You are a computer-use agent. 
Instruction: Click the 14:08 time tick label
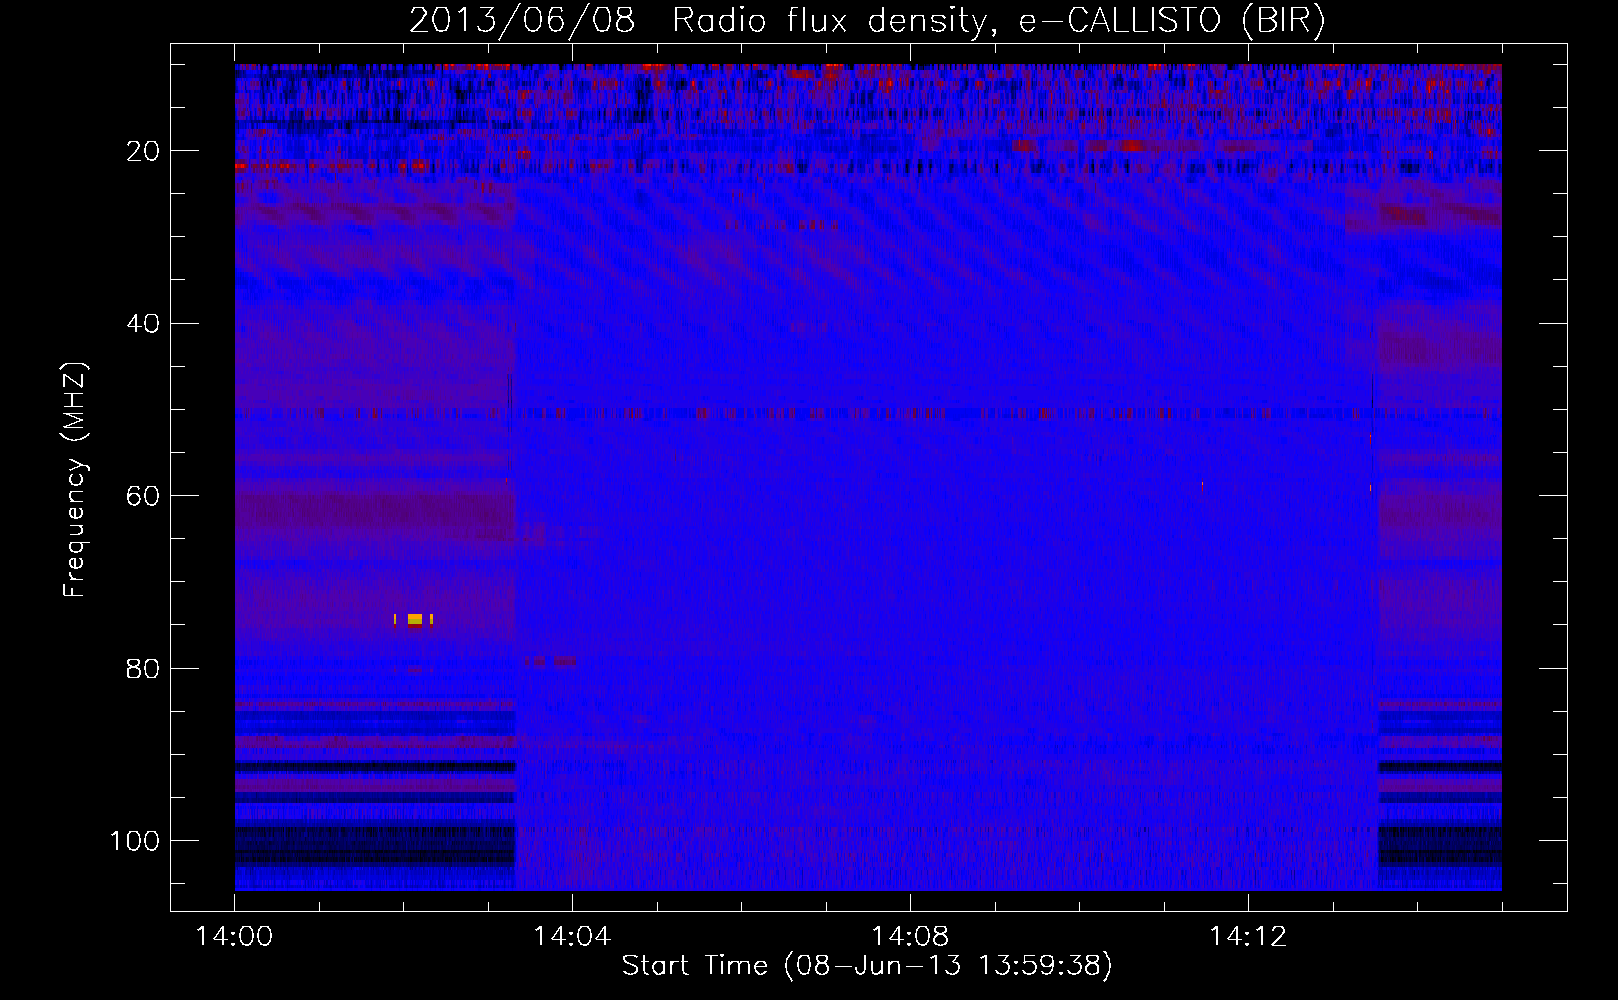[x=910, y=937]
